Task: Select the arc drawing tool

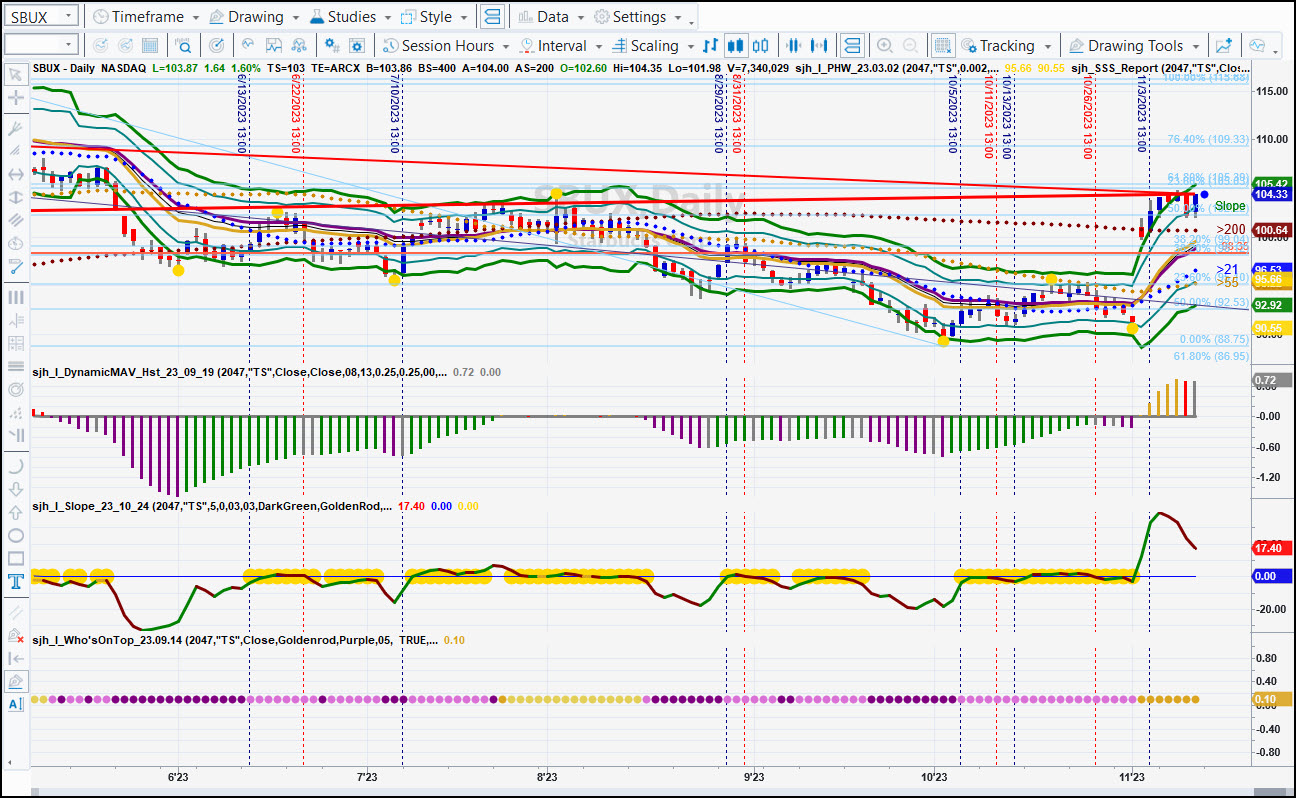Action: [15, 466]
